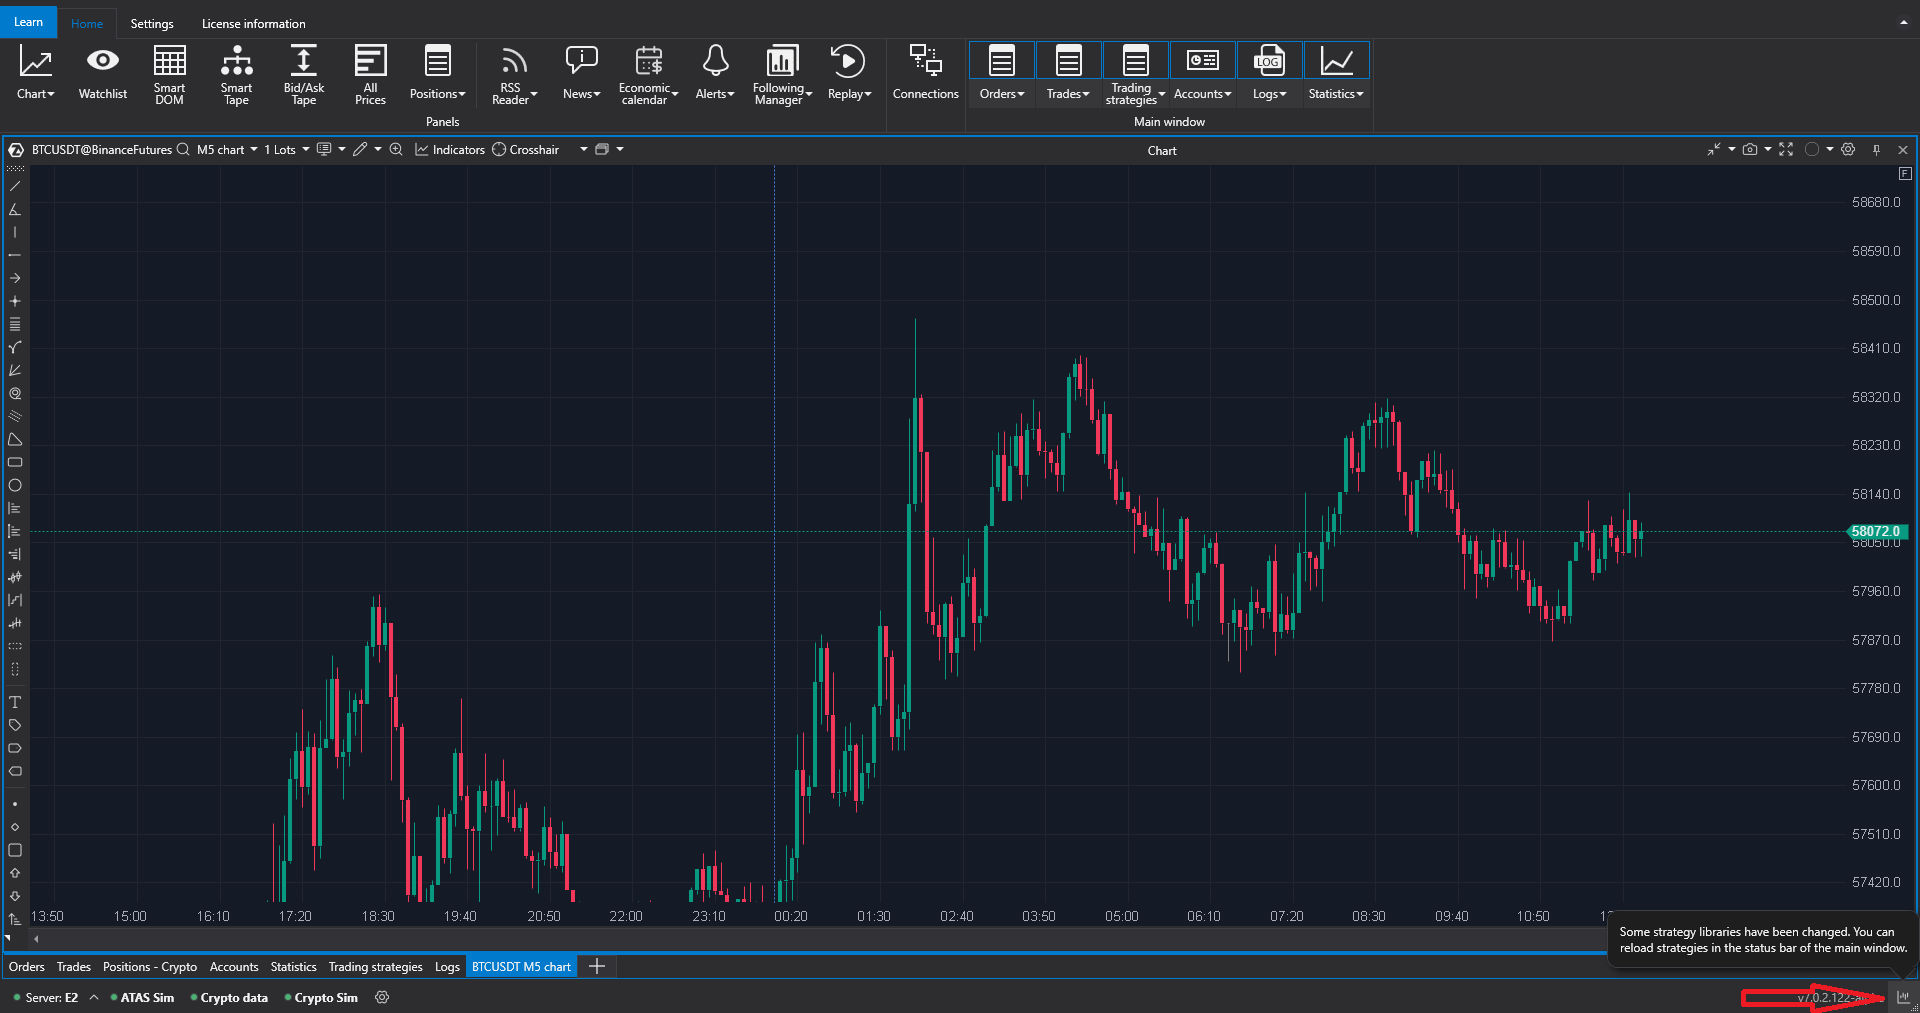Select the rectangle drawing tool
The height and width of the screenshot is (1013, 1920).
click(x=15, y=462)
